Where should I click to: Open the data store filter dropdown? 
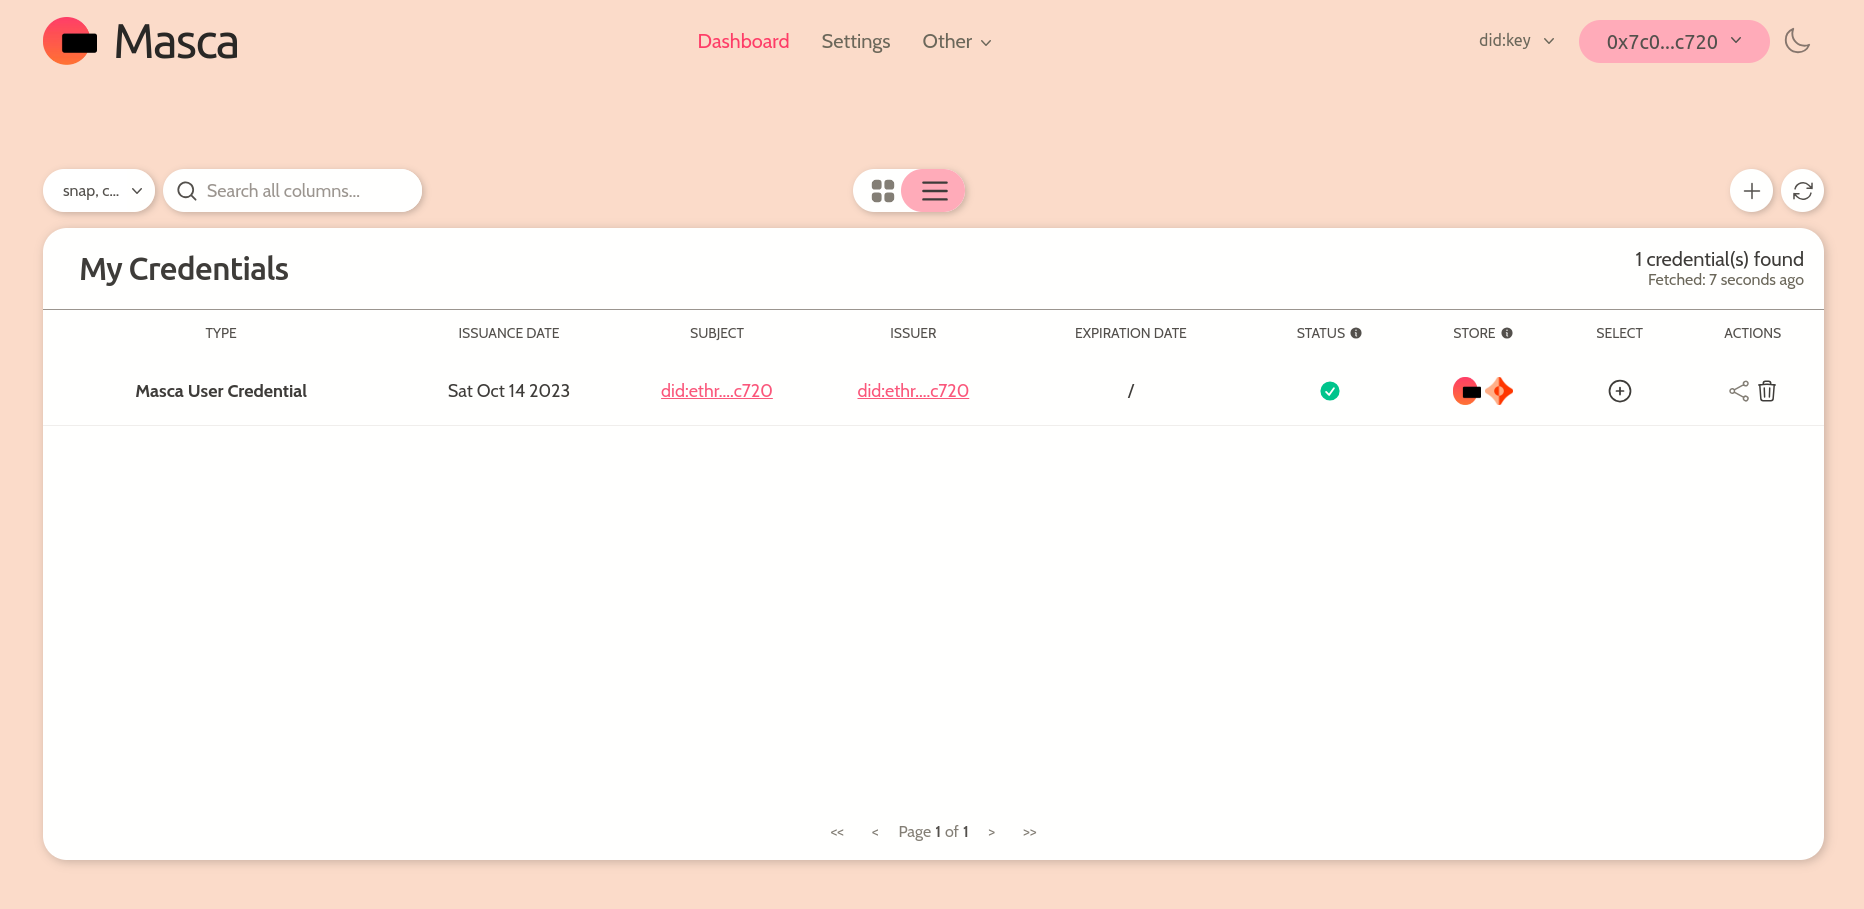coord(99,191)
